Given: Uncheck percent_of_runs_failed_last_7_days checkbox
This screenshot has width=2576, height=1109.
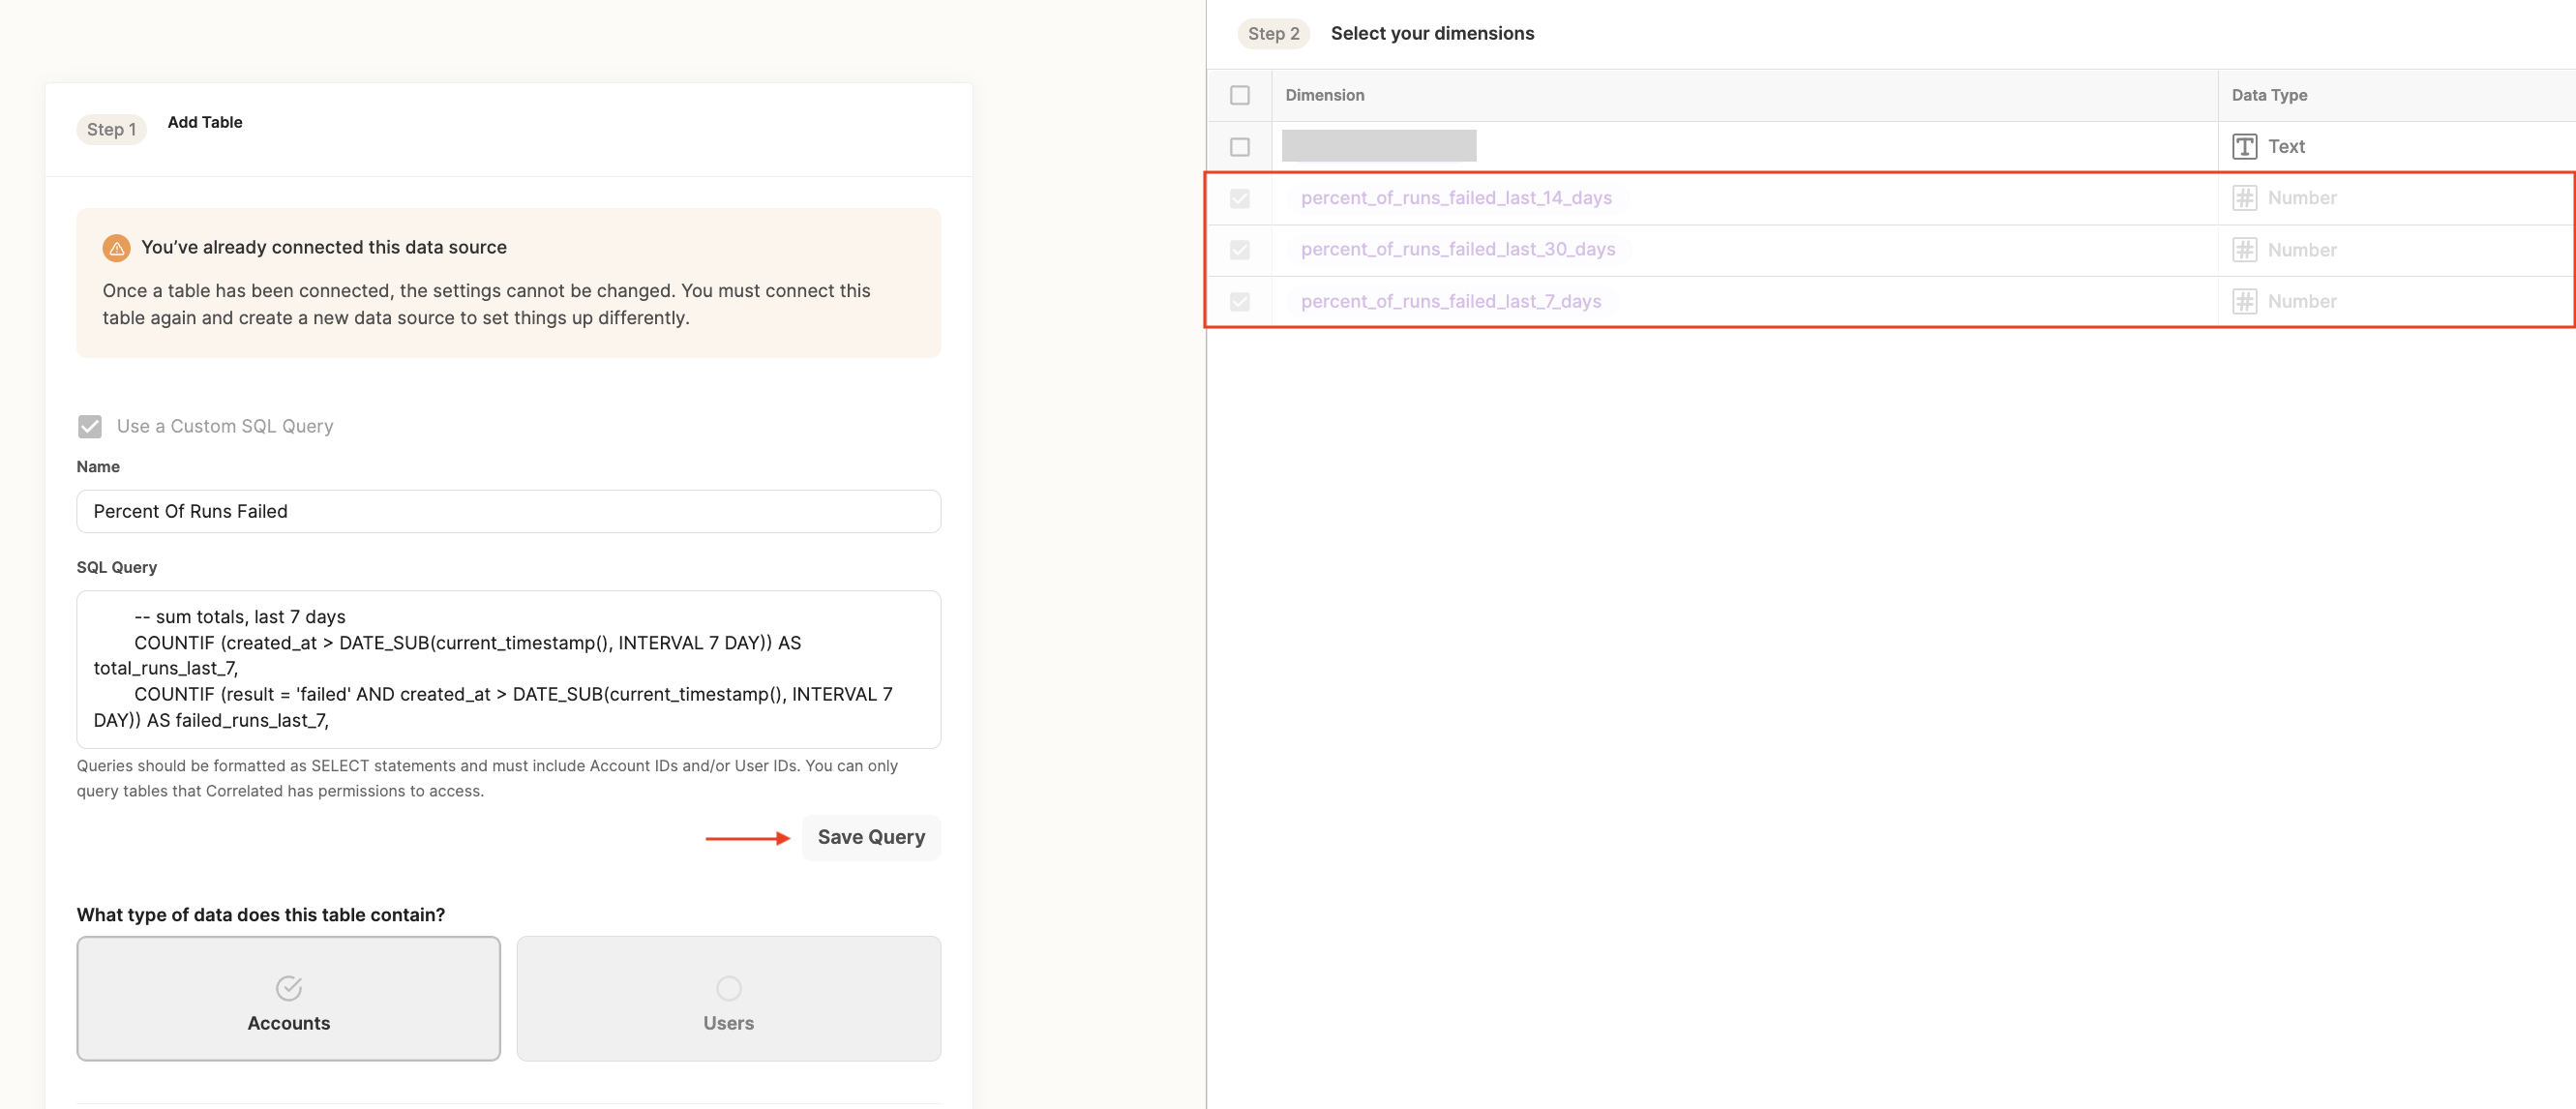Looking at the screenshot, I should point(1239,301).
